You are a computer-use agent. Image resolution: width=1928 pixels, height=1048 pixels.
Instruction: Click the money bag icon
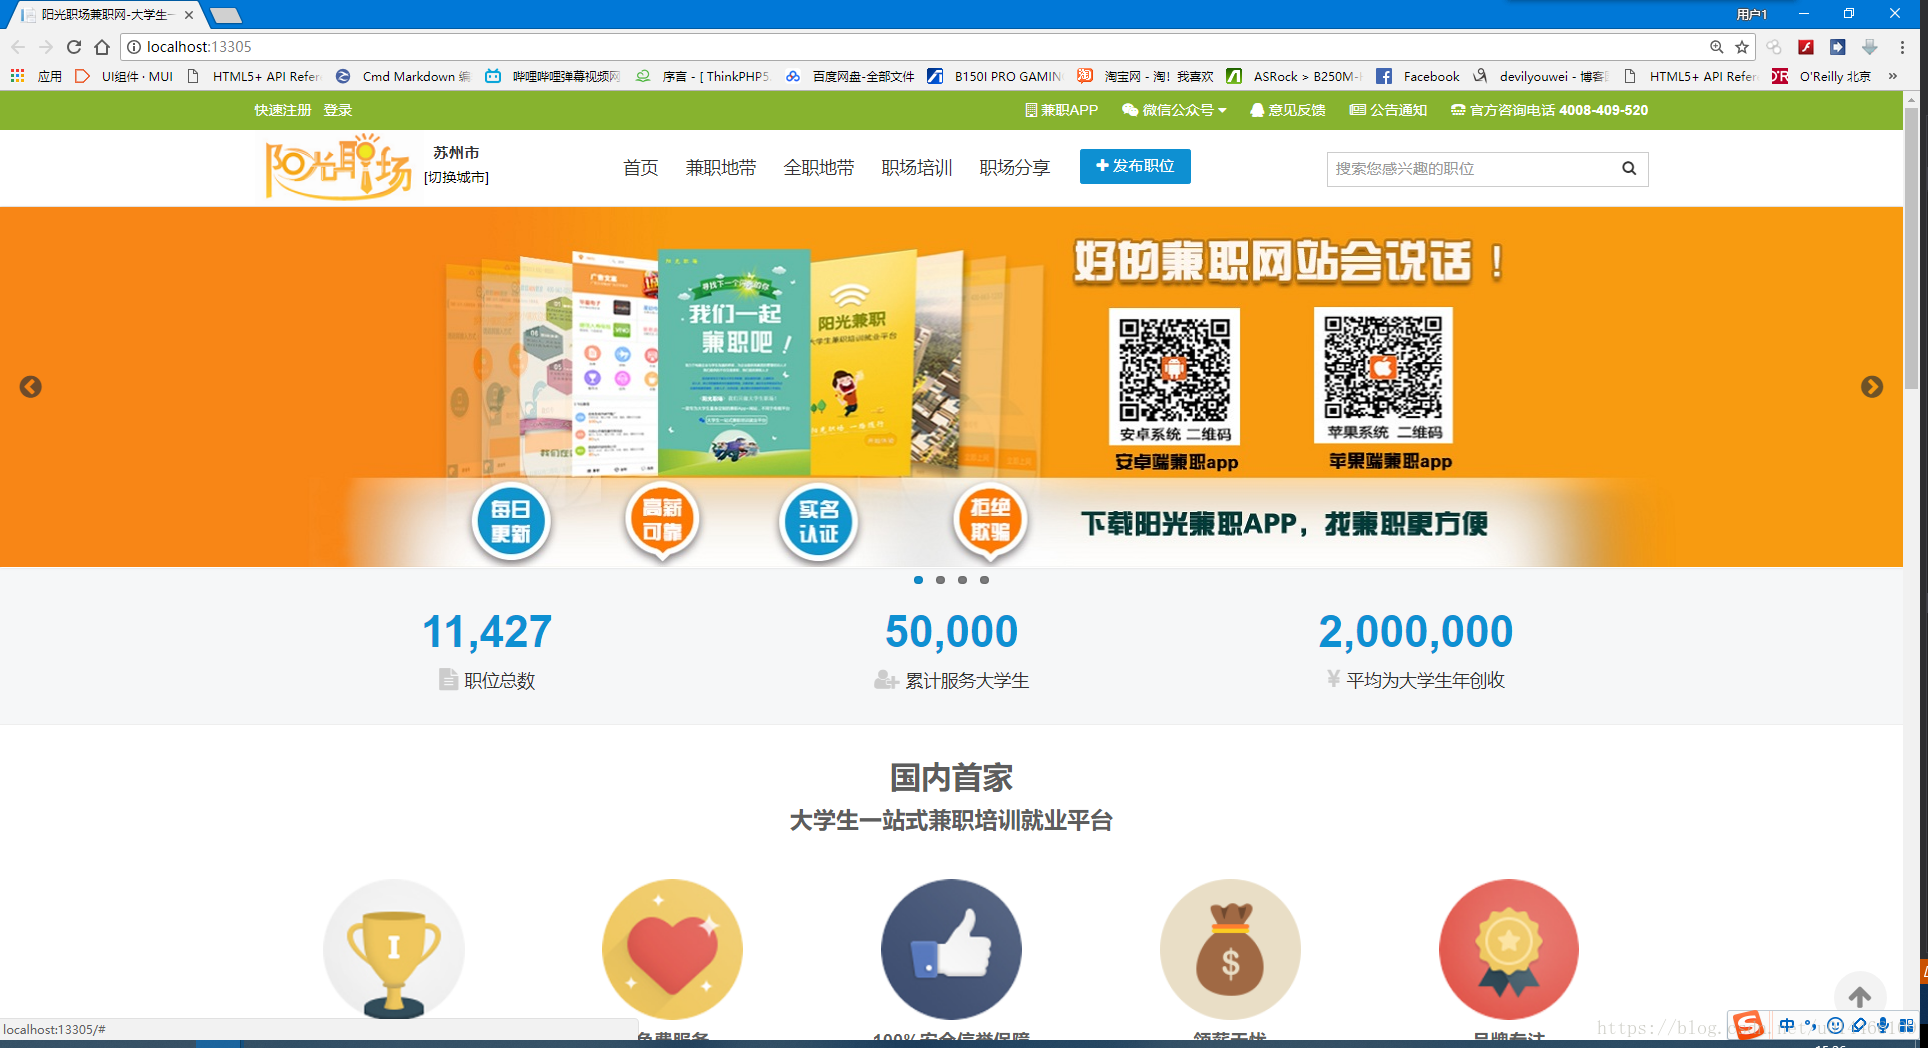[x=1230, y=949]
